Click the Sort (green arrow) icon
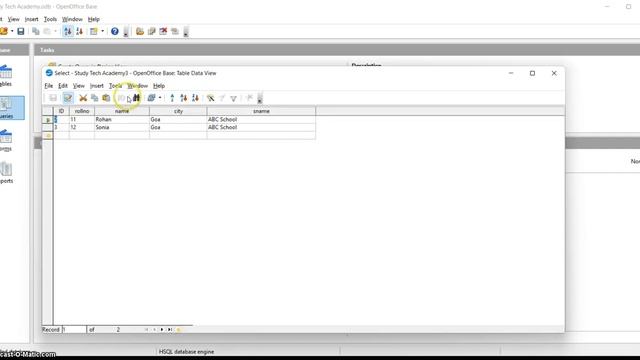Screen dimensions: 640x360 172,98
